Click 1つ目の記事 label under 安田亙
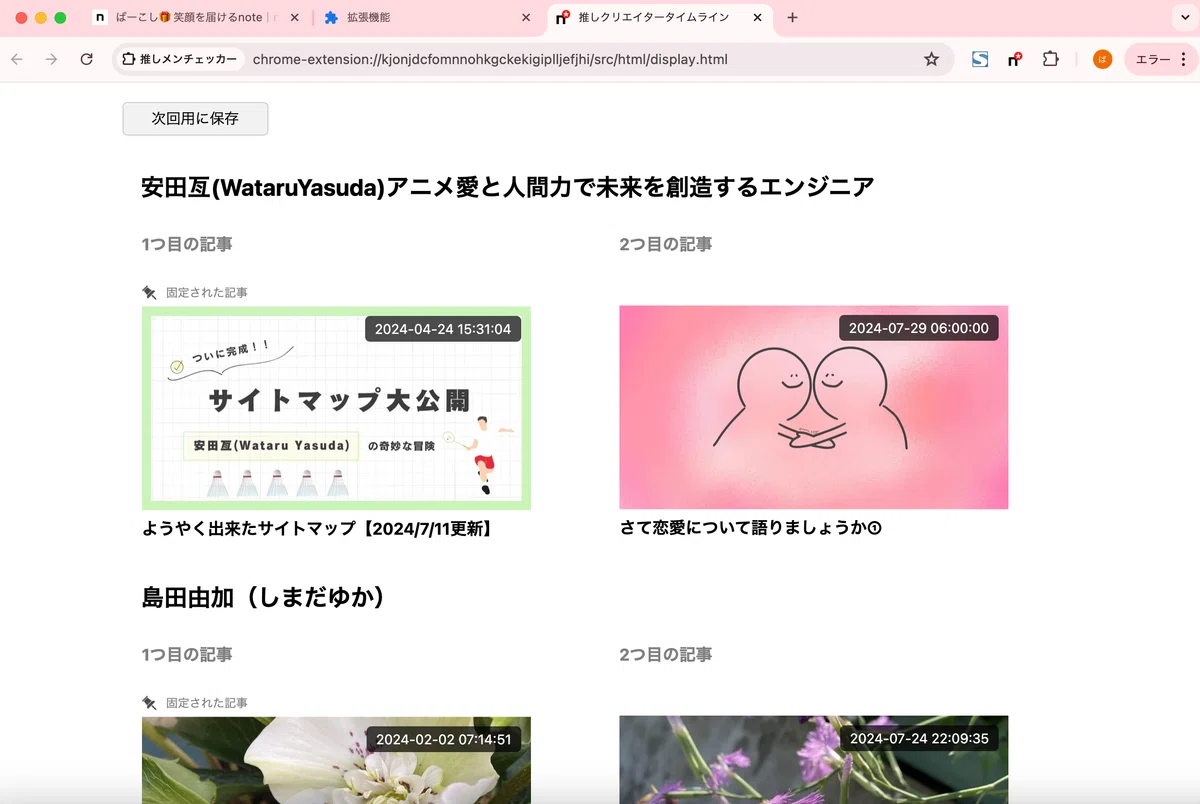 (187, 244)
